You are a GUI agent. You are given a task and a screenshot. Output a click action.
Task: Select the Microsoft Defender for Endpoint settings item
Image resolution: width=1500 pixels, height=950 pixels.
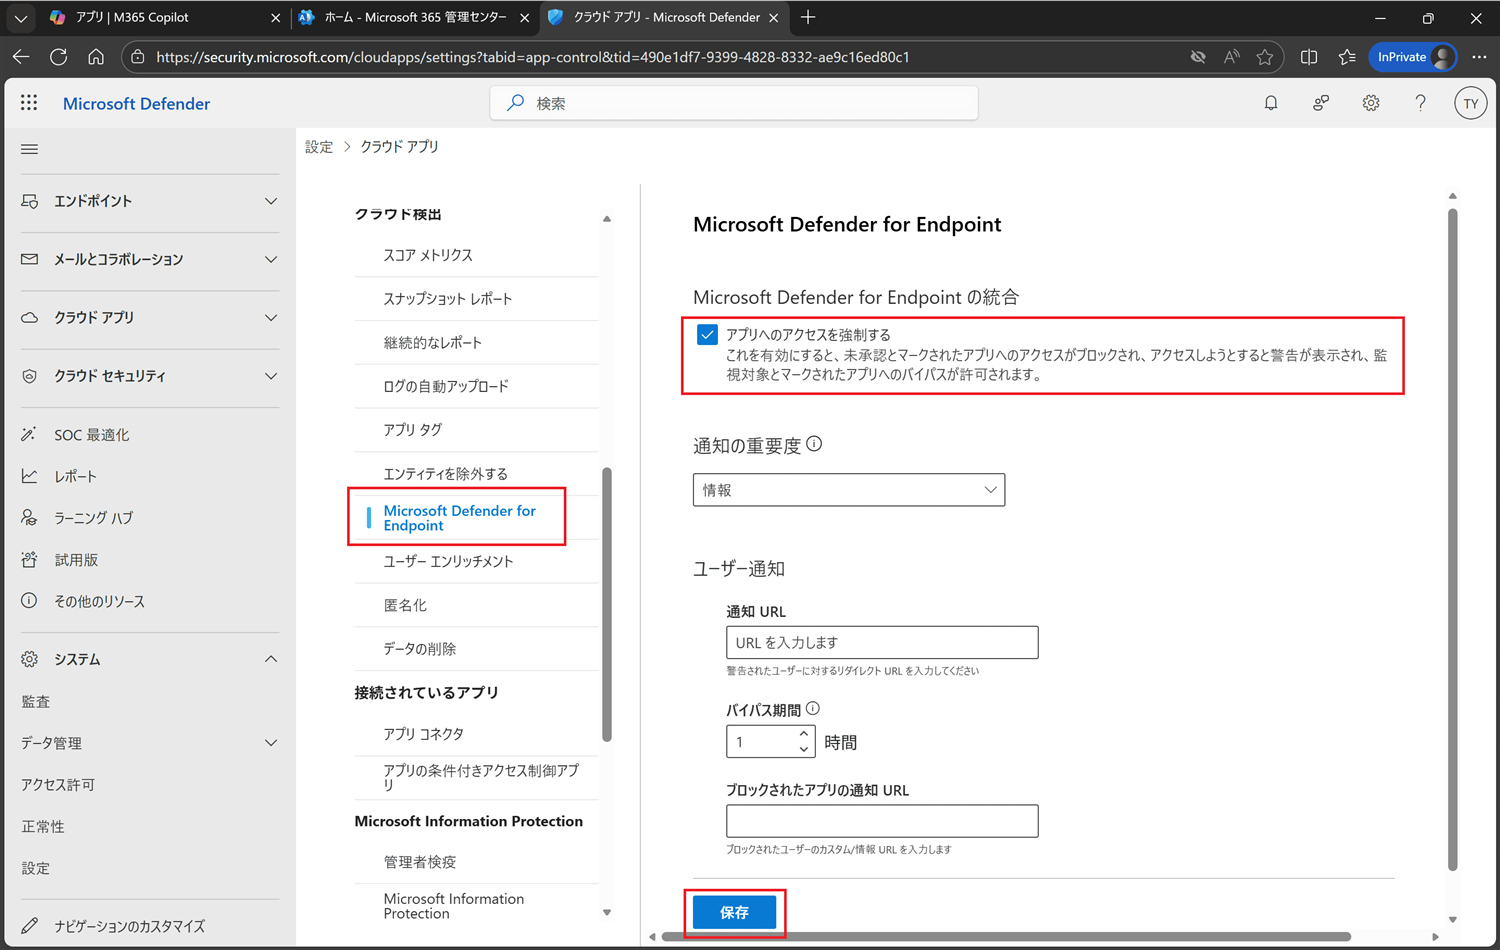click(x=460, y=518)
